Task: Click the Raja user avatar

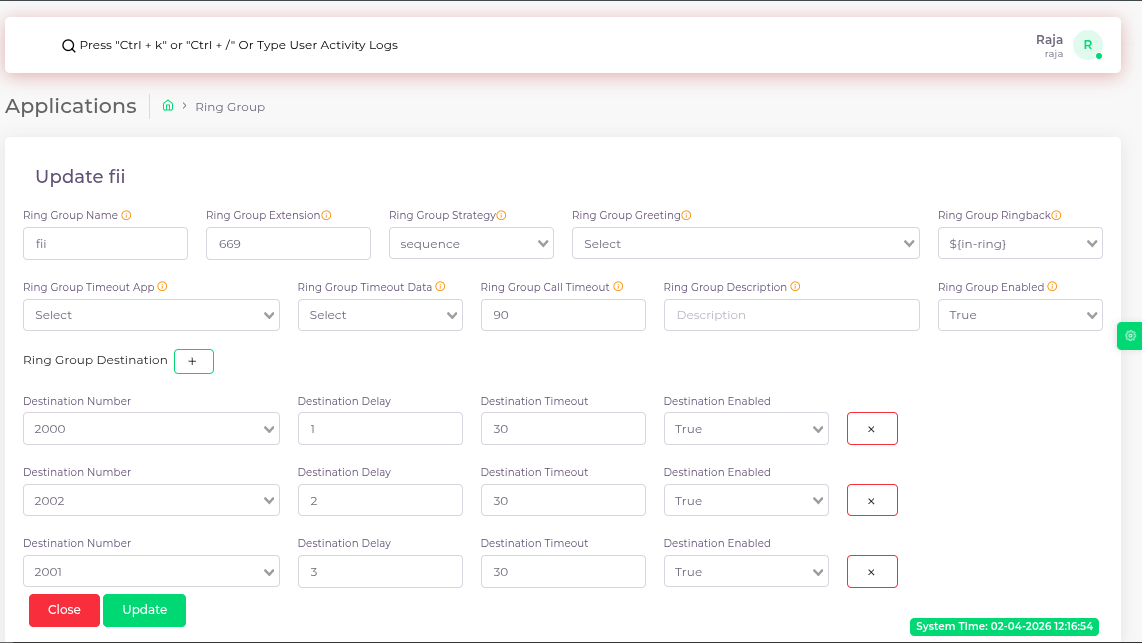Action: tap(1087, 45)
